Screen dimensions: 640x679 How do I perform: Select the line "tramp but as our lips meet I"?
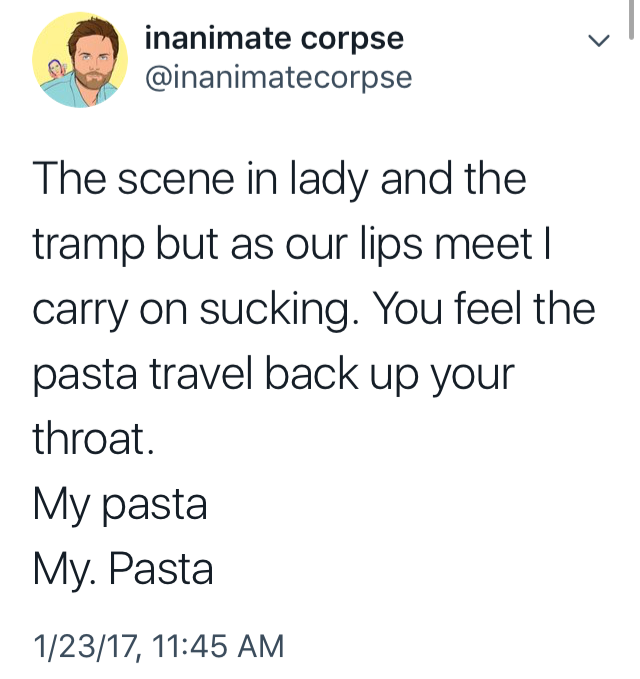click(292, 245)
